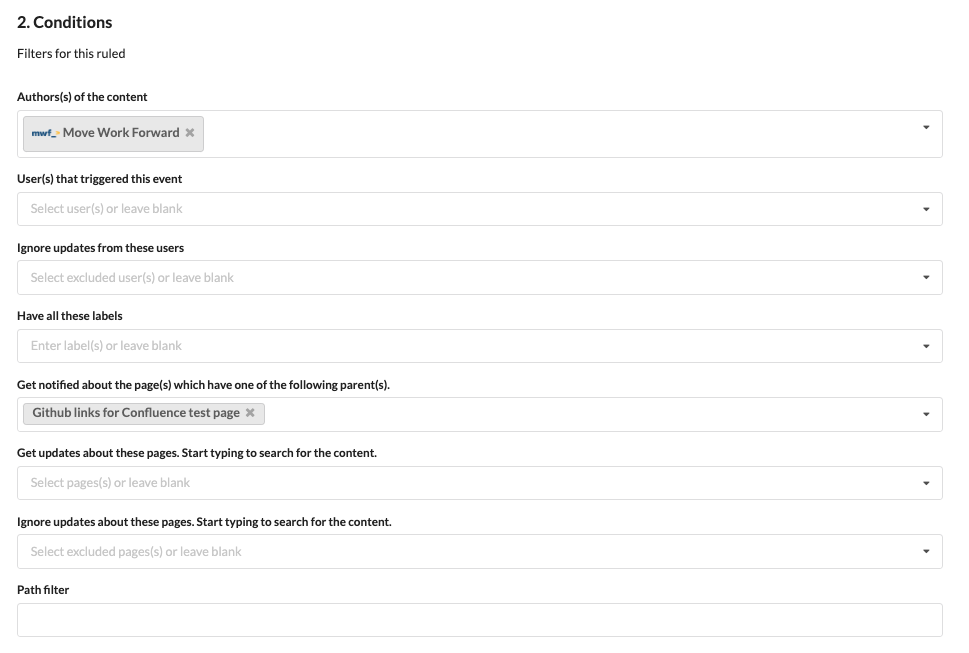Select the 'Github links for Confluence test page' chip
This screenshot has height=653, width=969.
coord(136,413)
